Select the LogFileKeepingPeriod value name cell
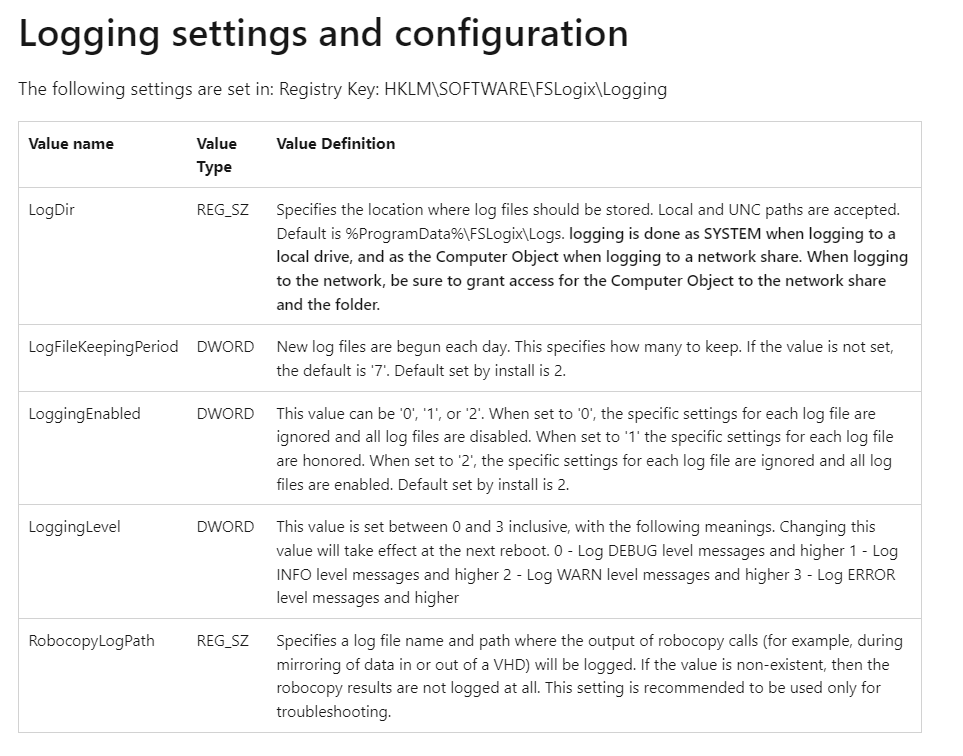963x756 pixels. coord(103,347)
